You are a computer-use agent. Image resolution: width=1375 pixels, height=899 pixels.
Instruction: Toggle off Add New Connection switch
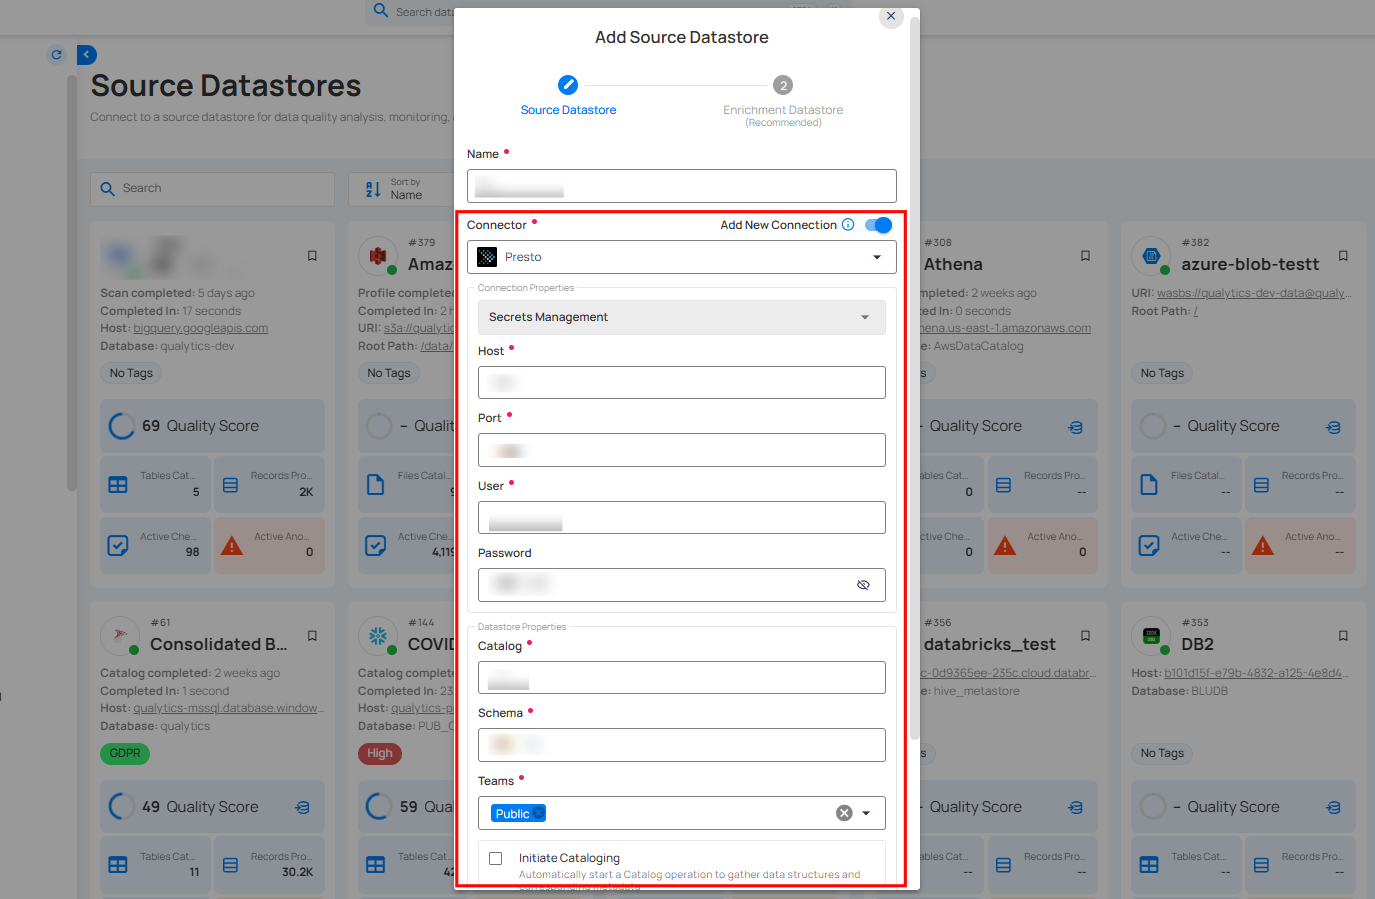coord(879,225)
